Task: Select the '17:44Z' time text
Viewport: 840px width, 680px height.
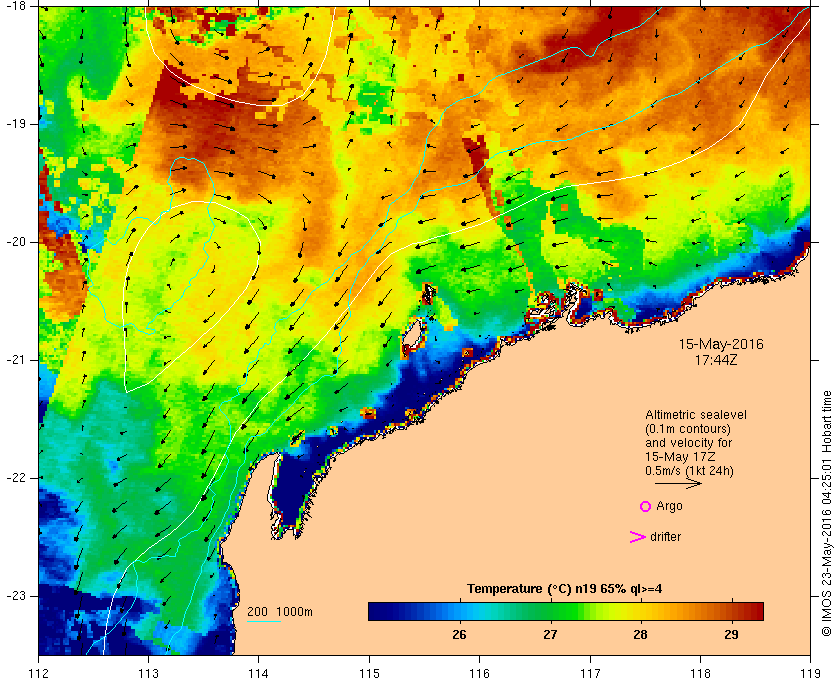Action: click(716, 360)
